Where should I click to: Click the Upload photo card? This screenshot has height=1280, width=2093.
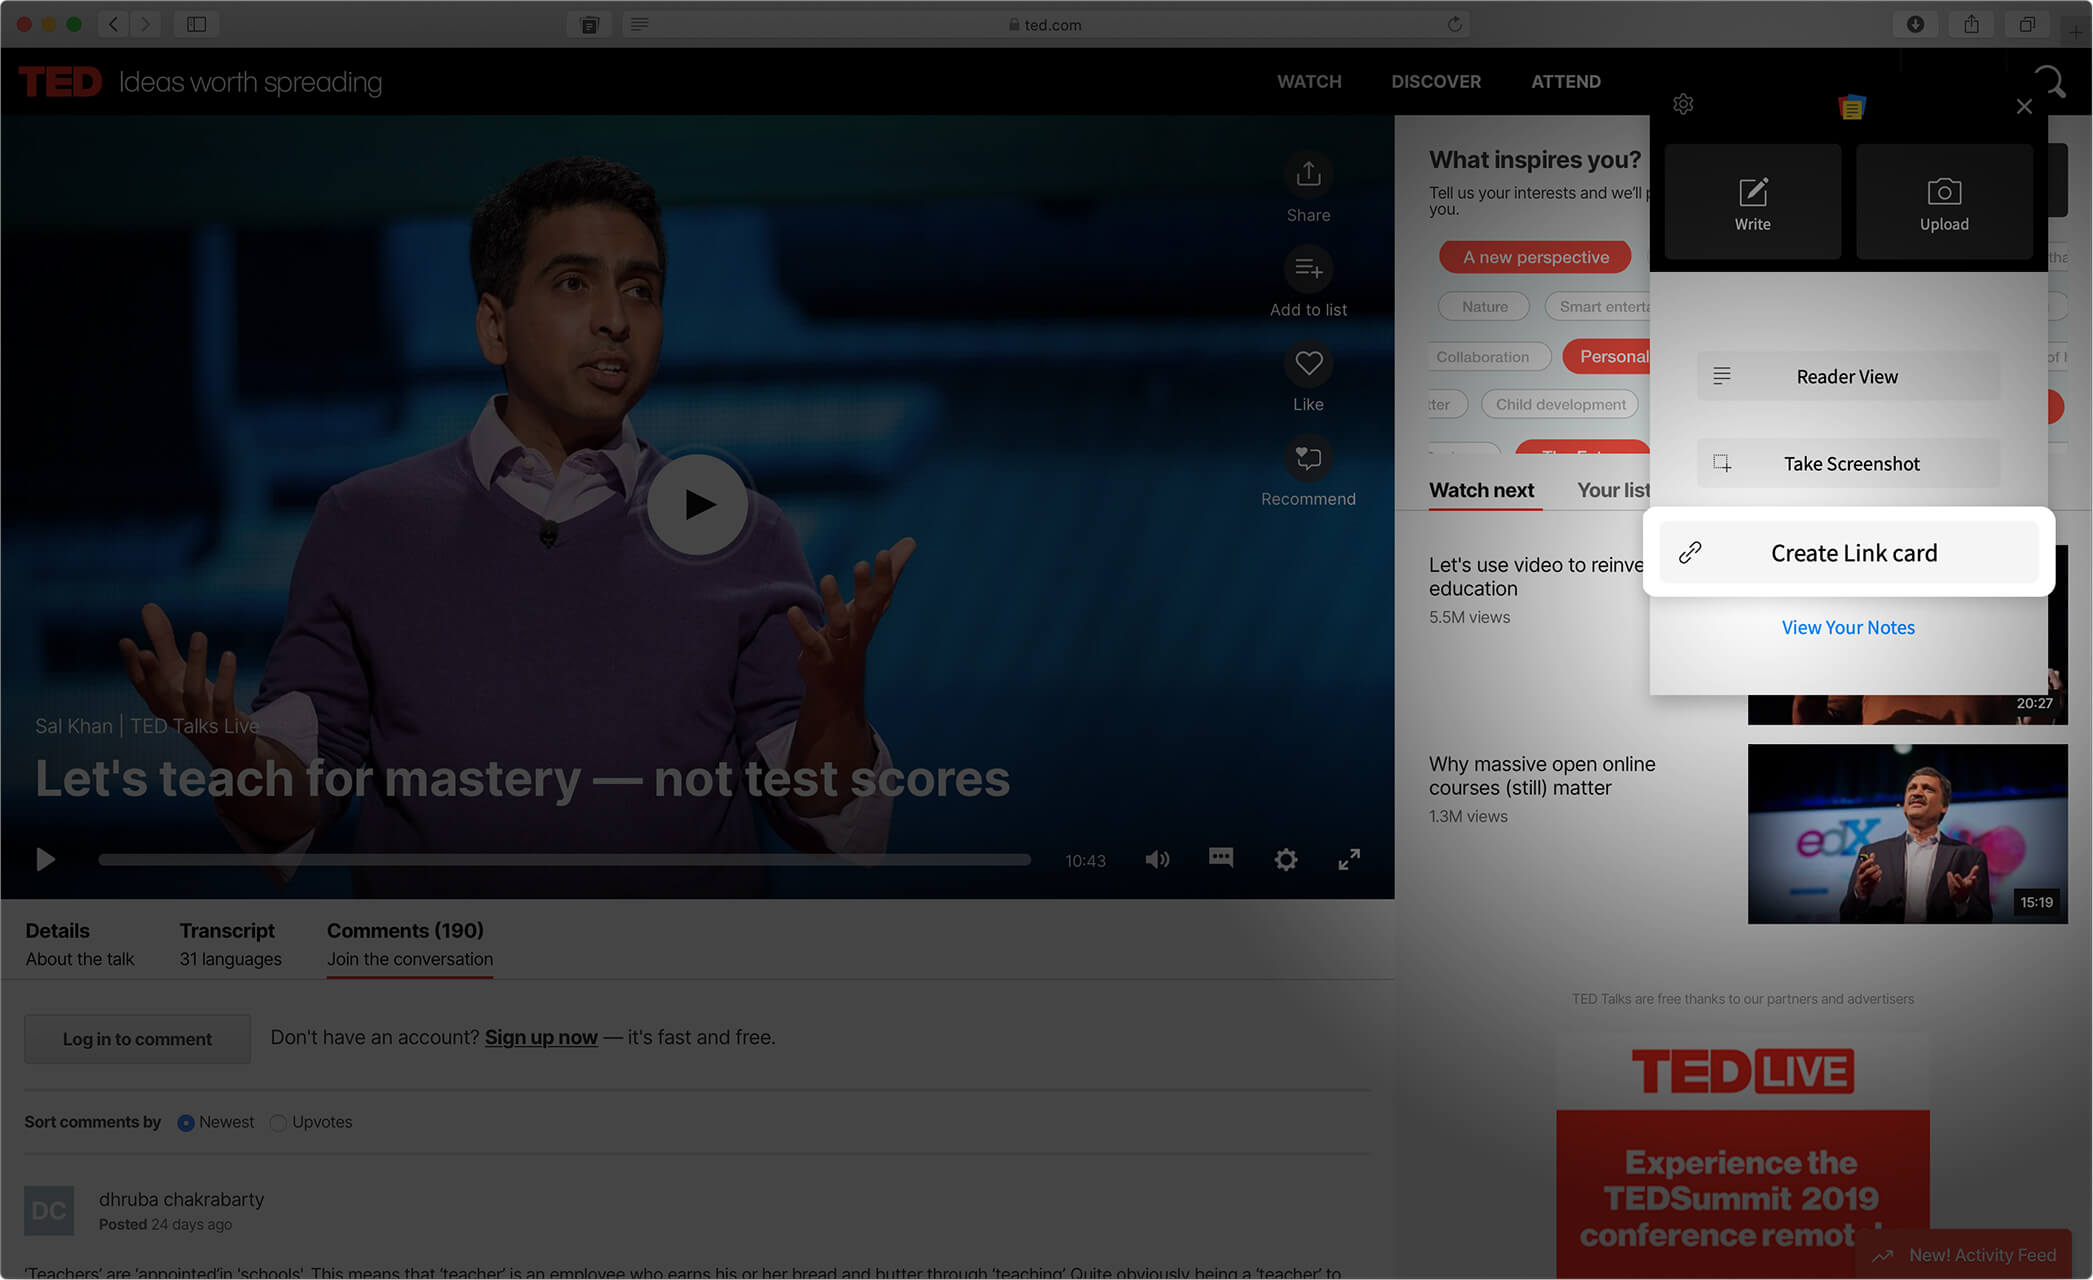pos(1944,202)
